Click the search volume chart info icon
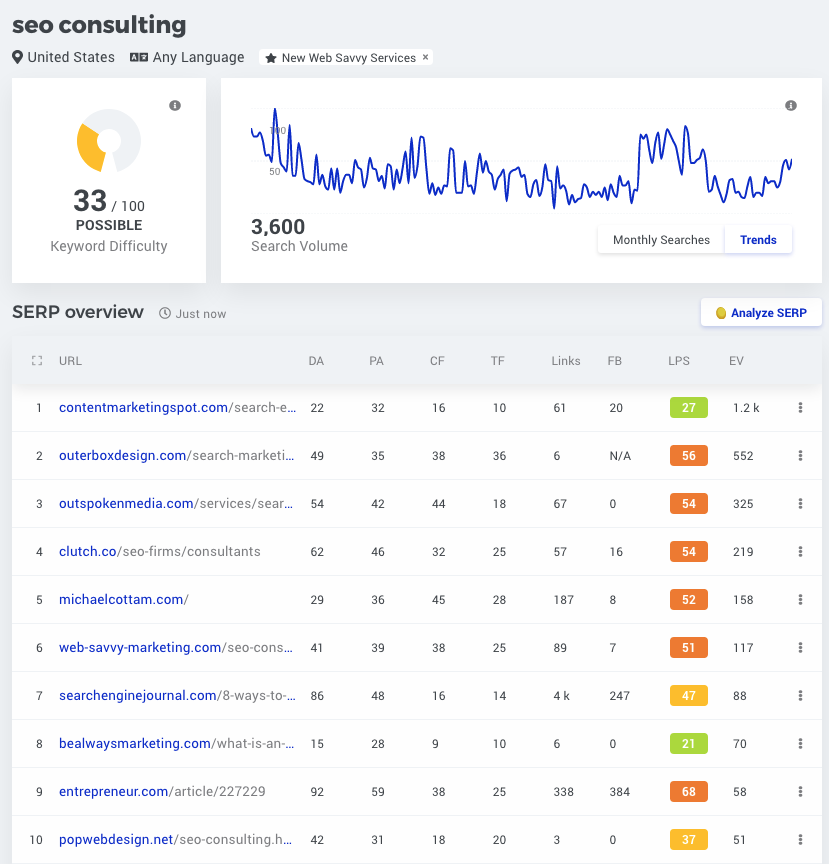Screen dimensions: 829x864 791,105
